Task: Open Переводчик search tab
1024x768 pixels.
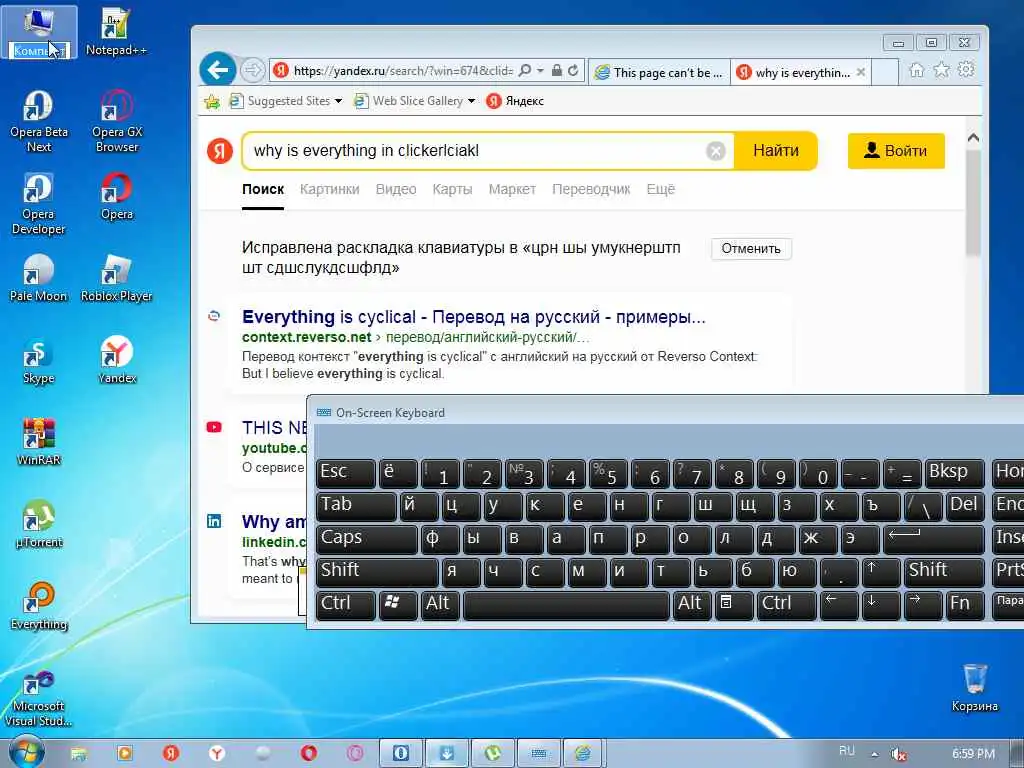Action: 591,189
